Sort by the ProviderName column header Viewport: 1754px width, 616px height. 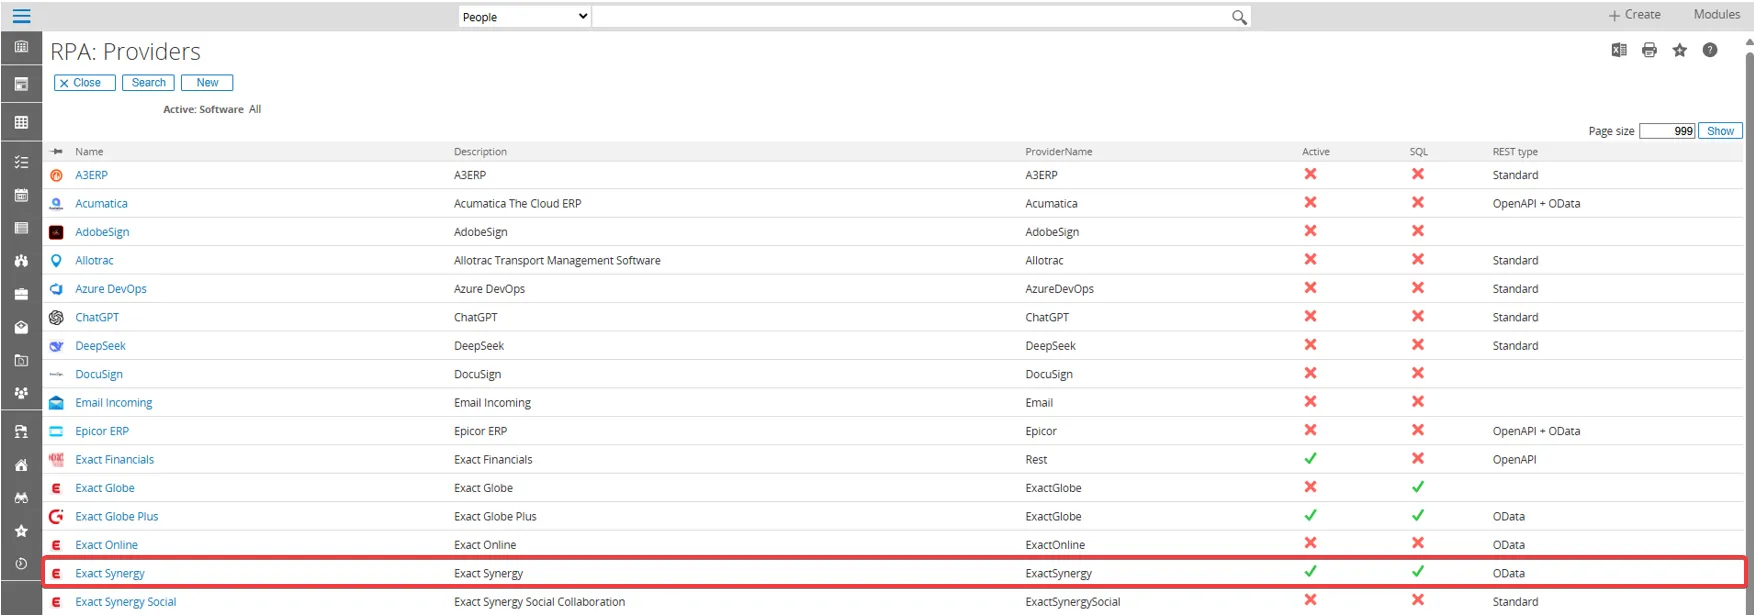click(1058, 152)
